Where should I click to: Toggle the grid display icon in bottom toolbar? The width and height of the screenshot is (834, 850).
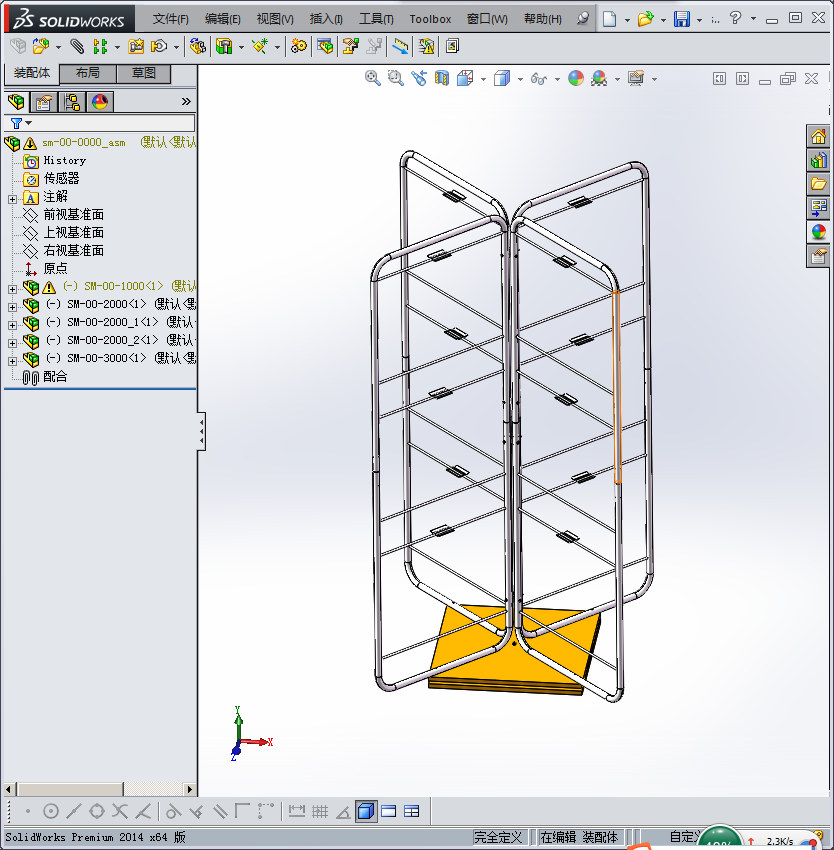click(320, 811)
